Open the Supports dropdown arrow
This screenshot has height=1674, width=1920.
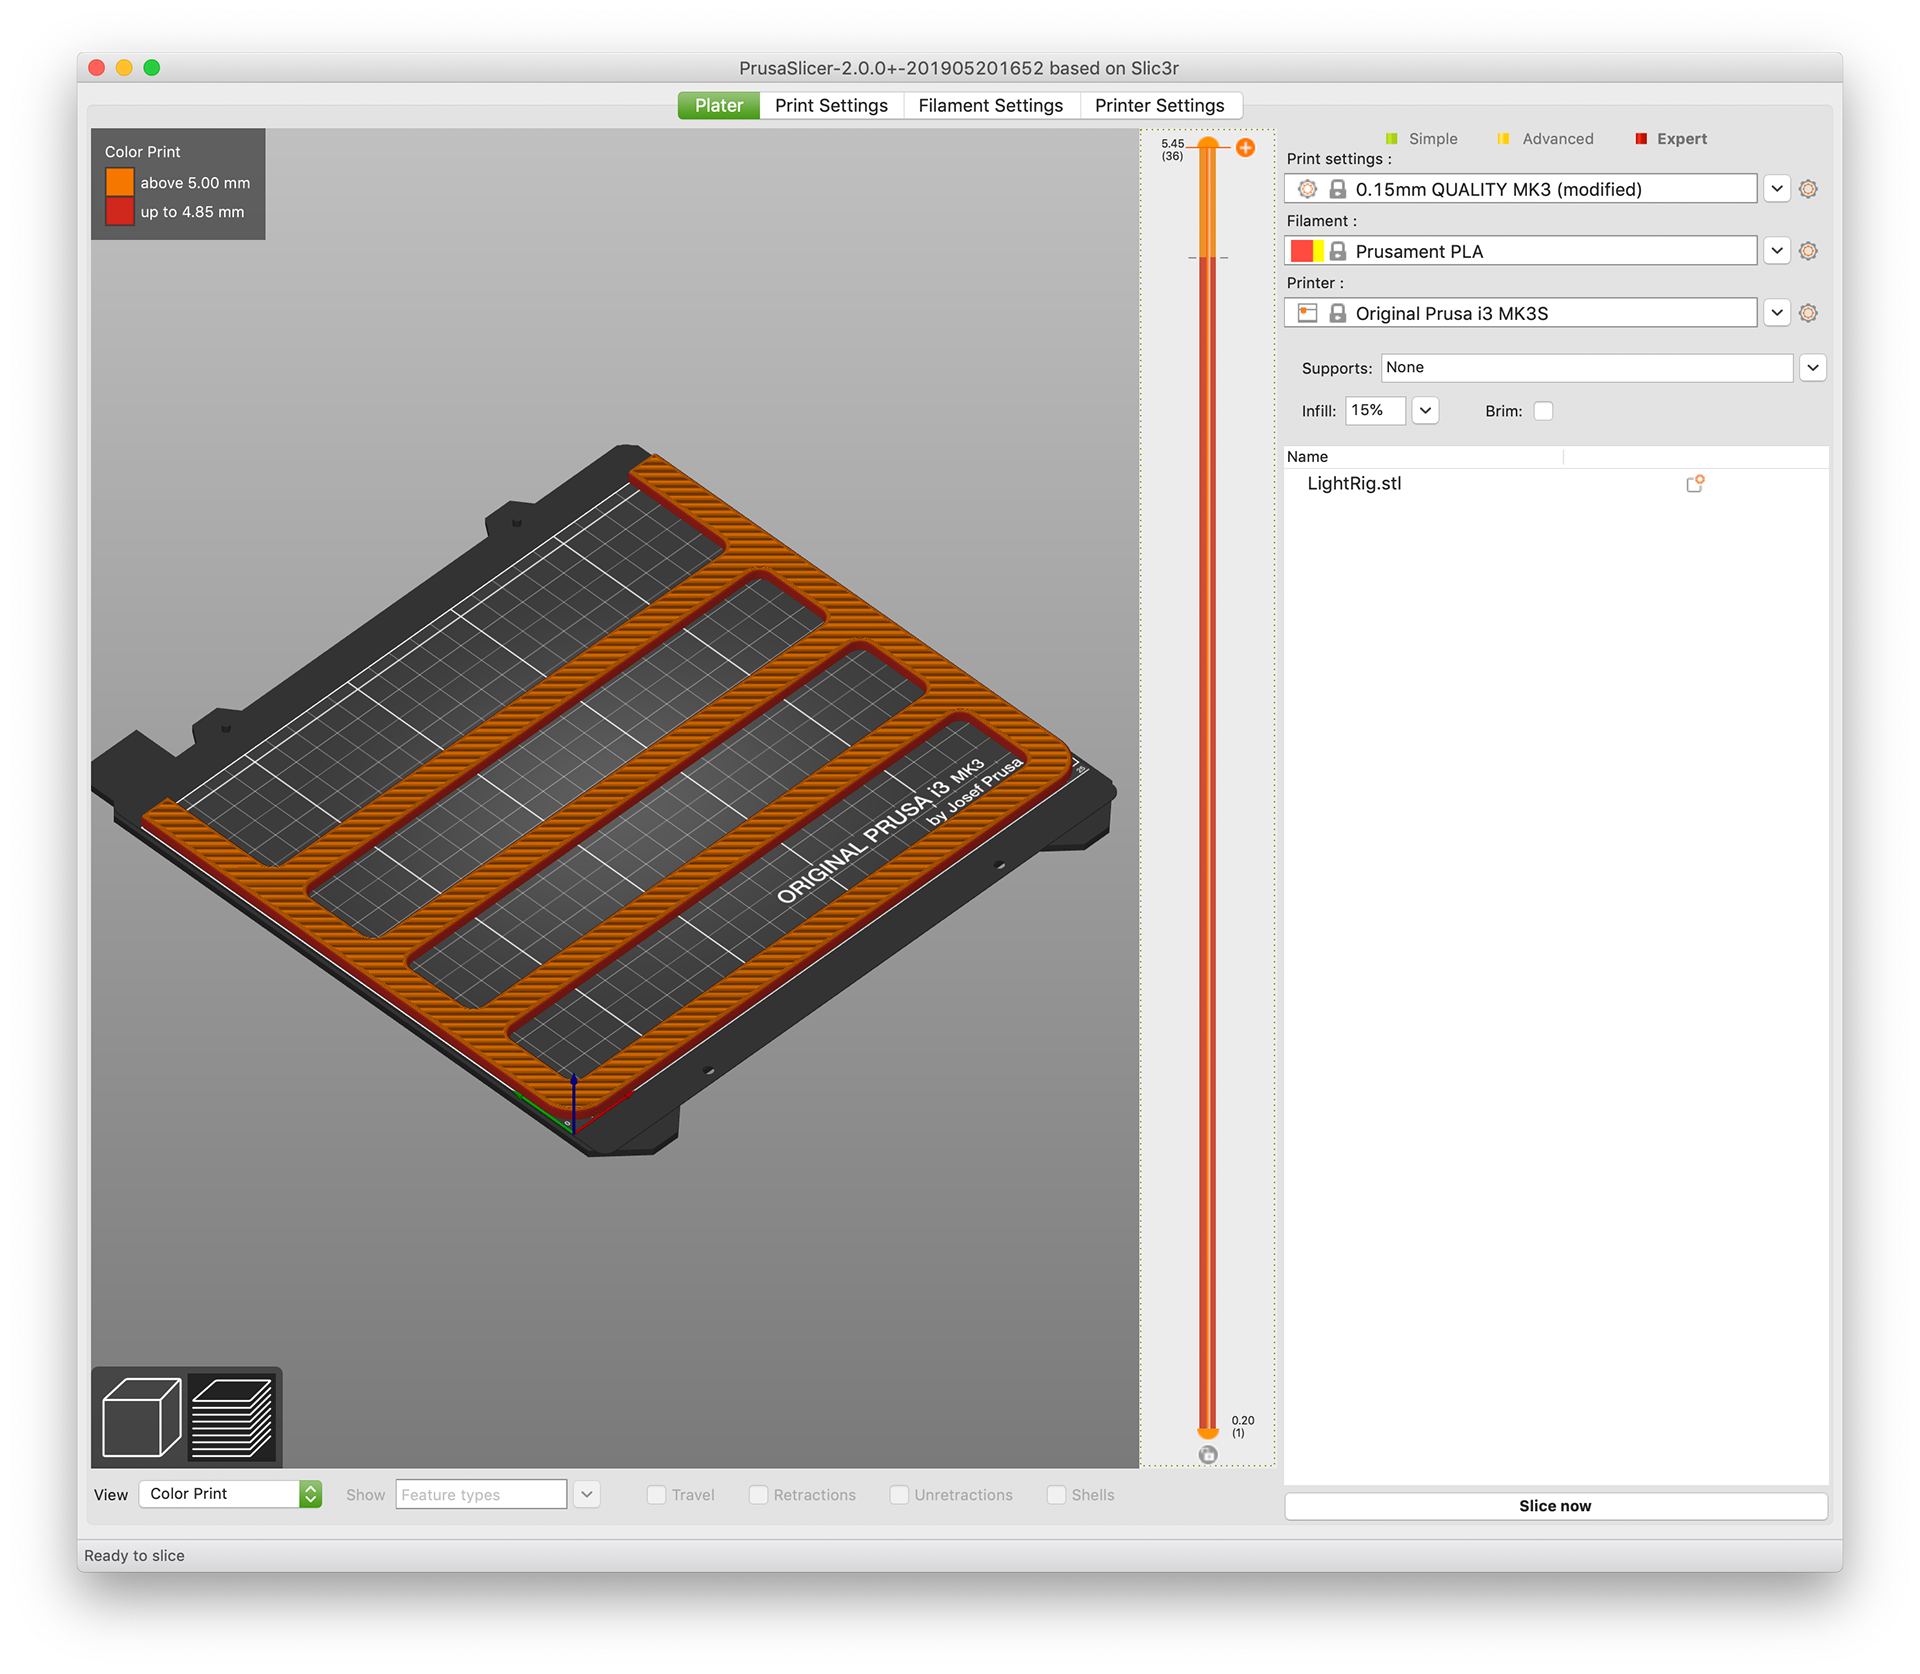click(x=1812, y=368)
